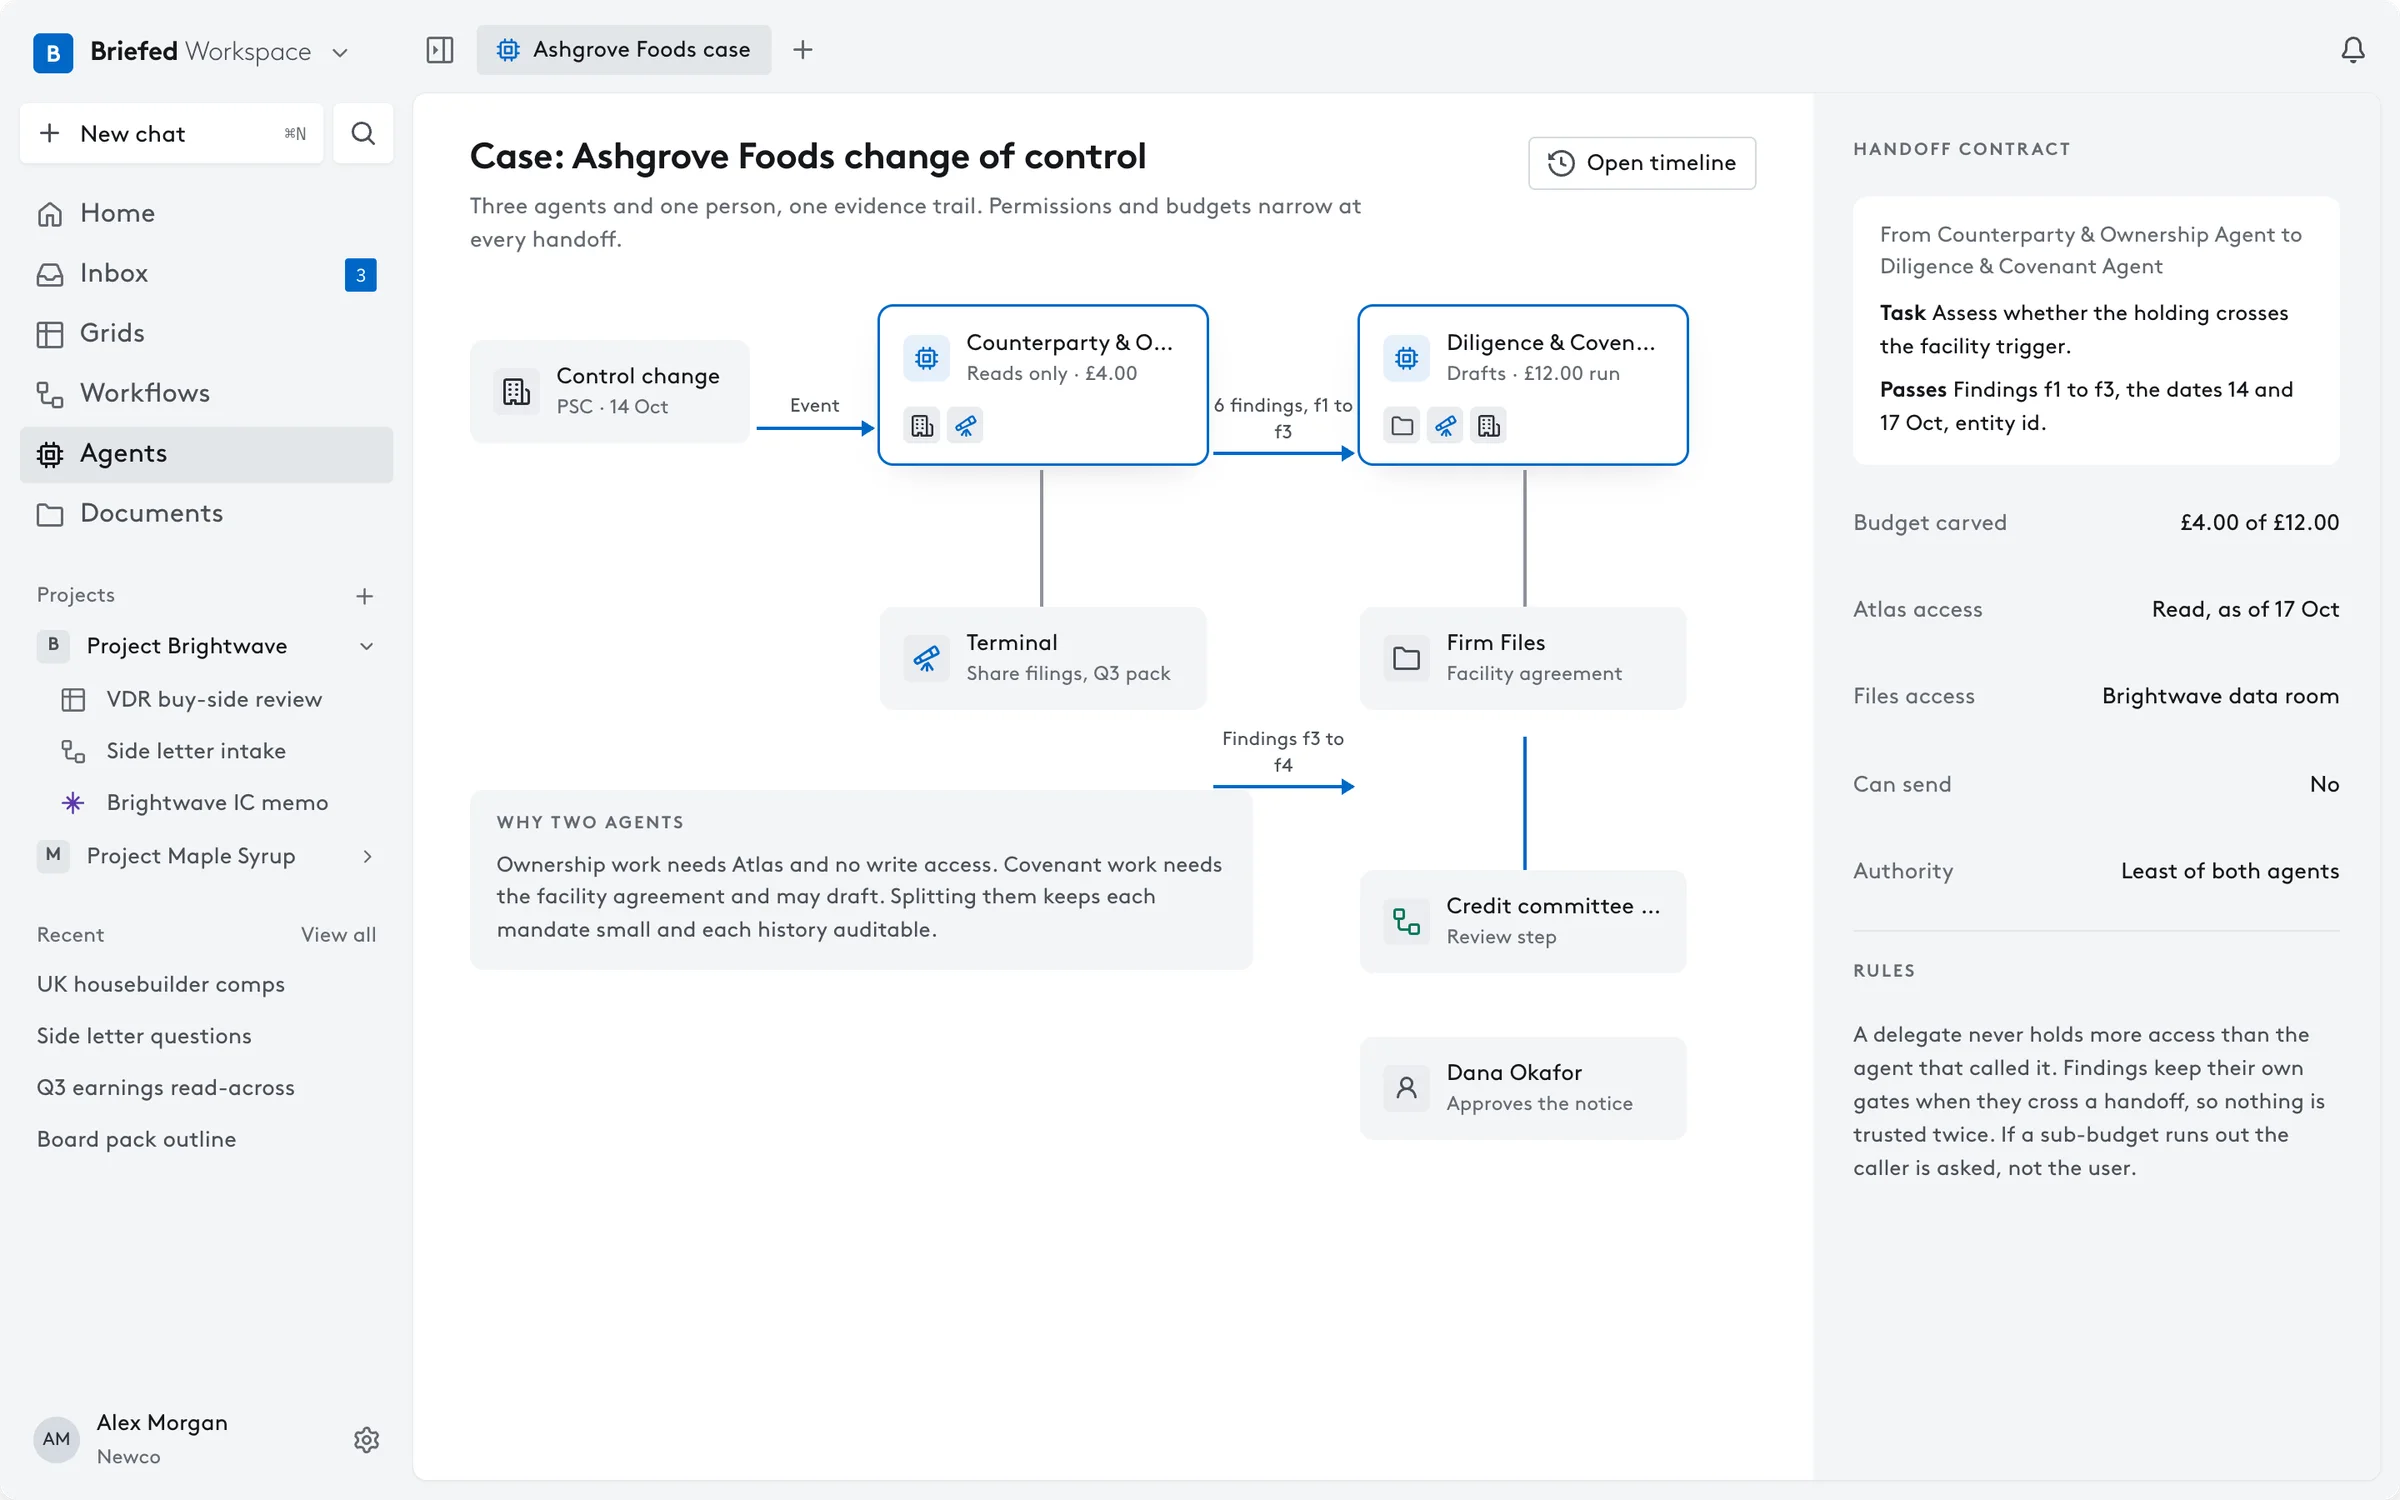Viewport: 2400px width, 1500px height.
Task: Toggle the sidebar panel icon
Action: pos(440,50)
